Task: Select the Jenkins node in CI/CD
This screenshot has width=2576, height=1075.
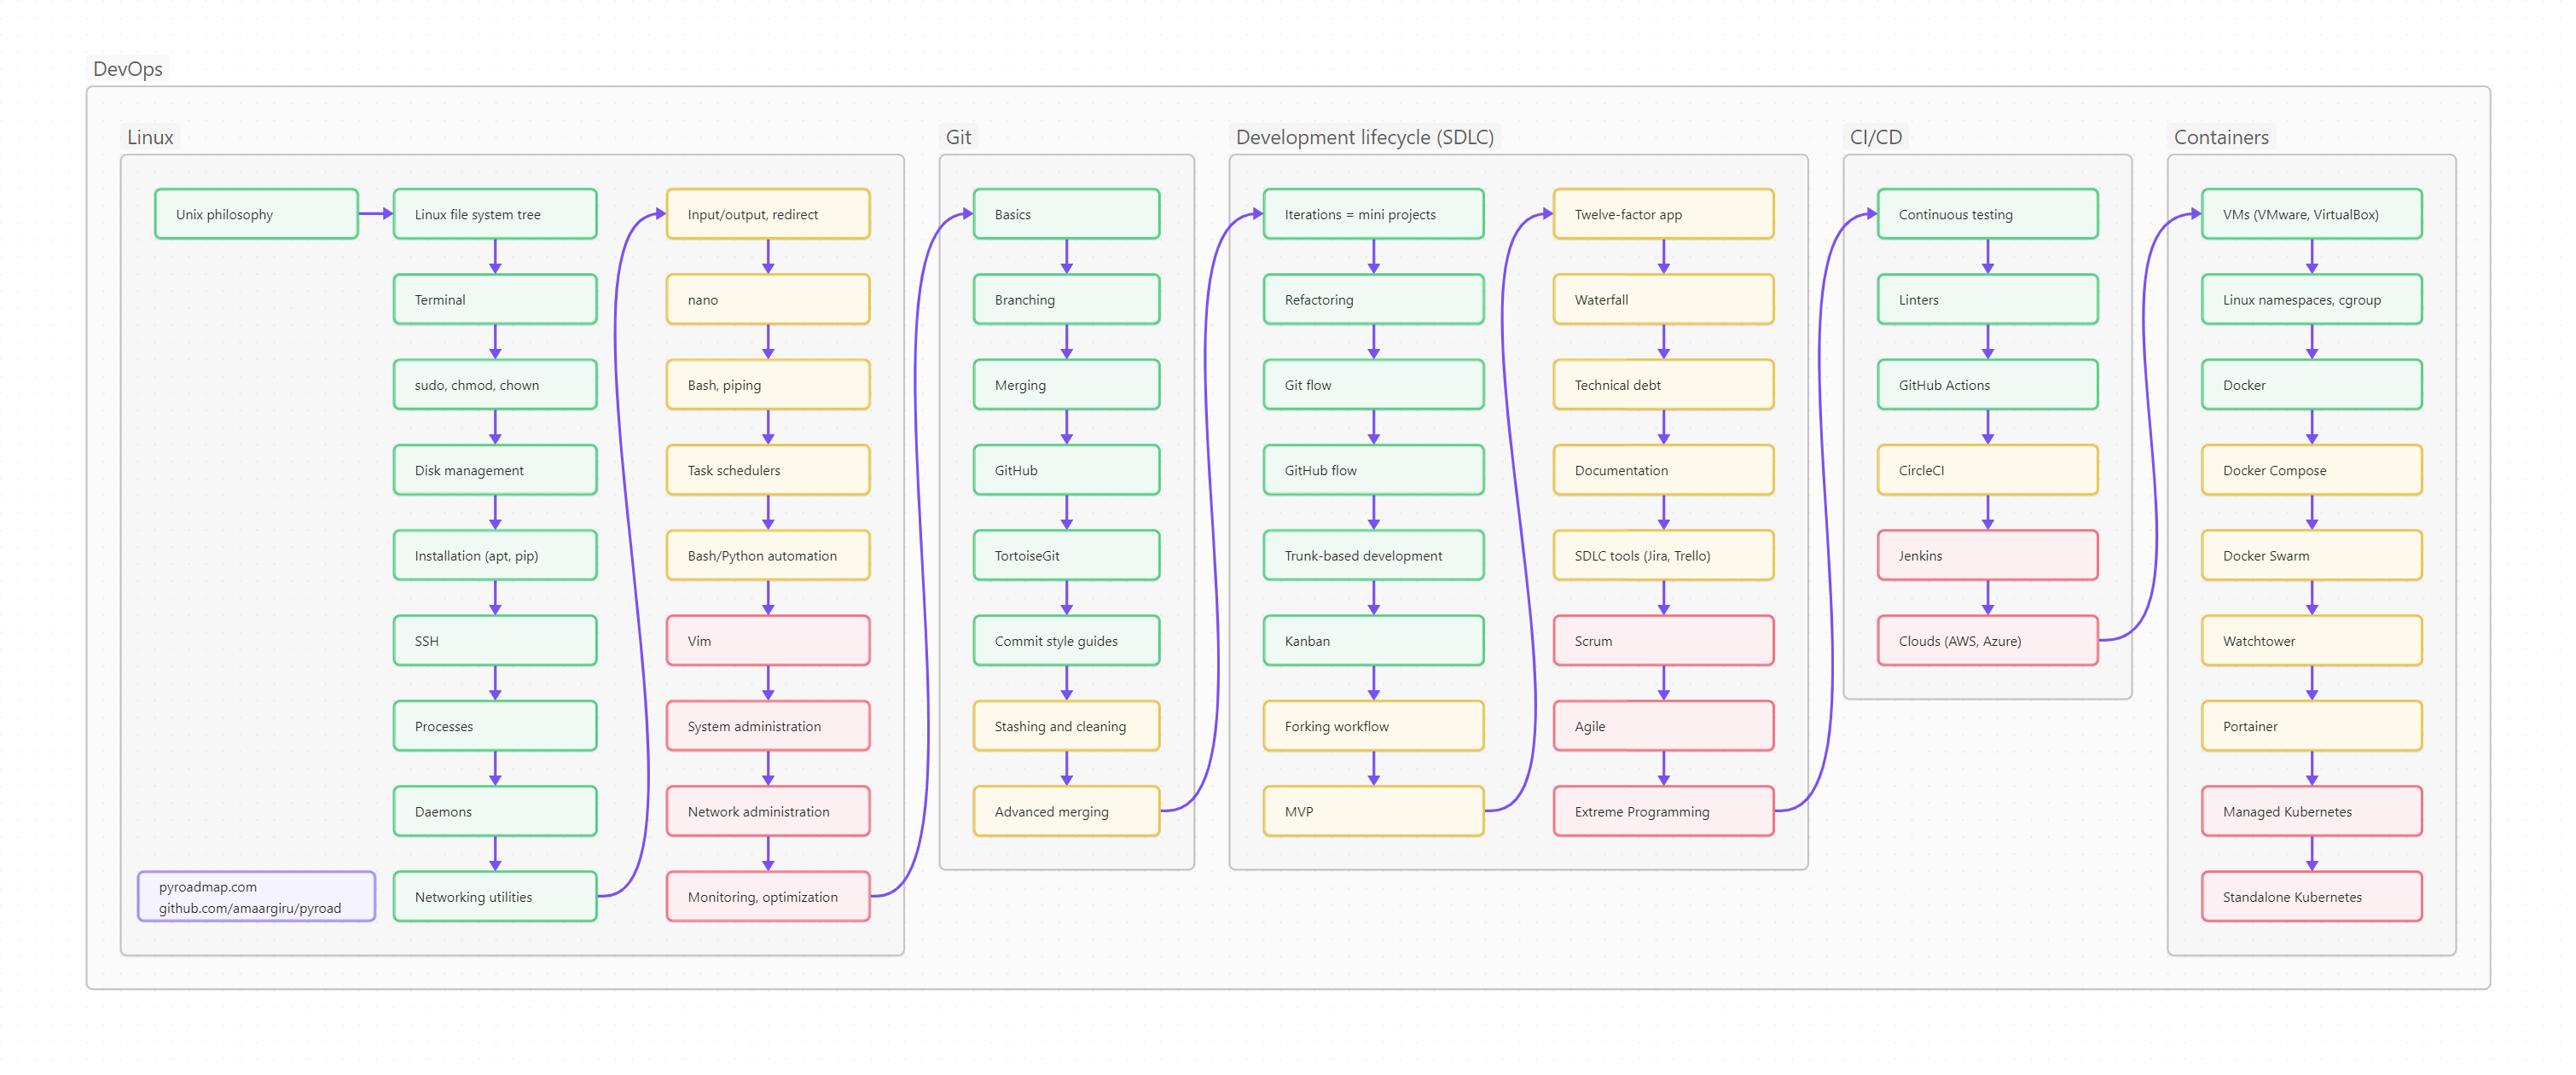Action: 1987,555
